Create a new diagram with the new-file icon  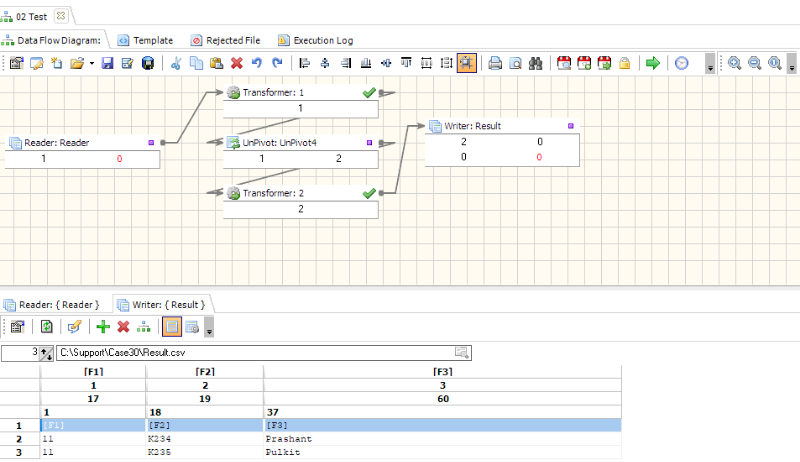[x=57, y=63]
